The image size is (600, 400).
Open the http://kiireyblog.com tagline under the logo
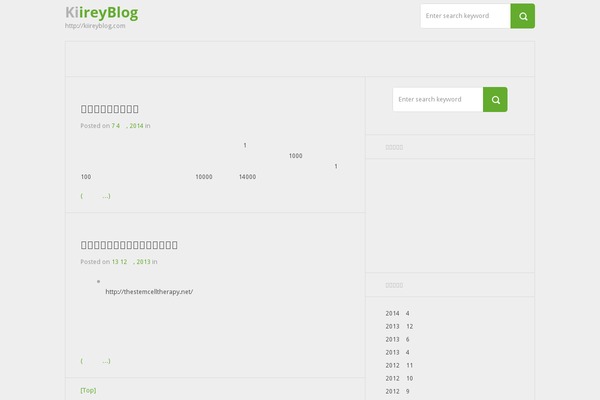click(x=95, y=26)
